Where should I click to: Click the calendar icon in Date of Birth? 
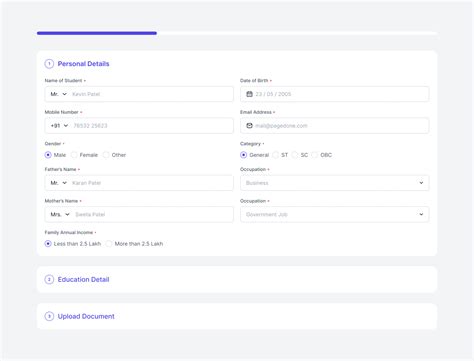coord(249,94)
